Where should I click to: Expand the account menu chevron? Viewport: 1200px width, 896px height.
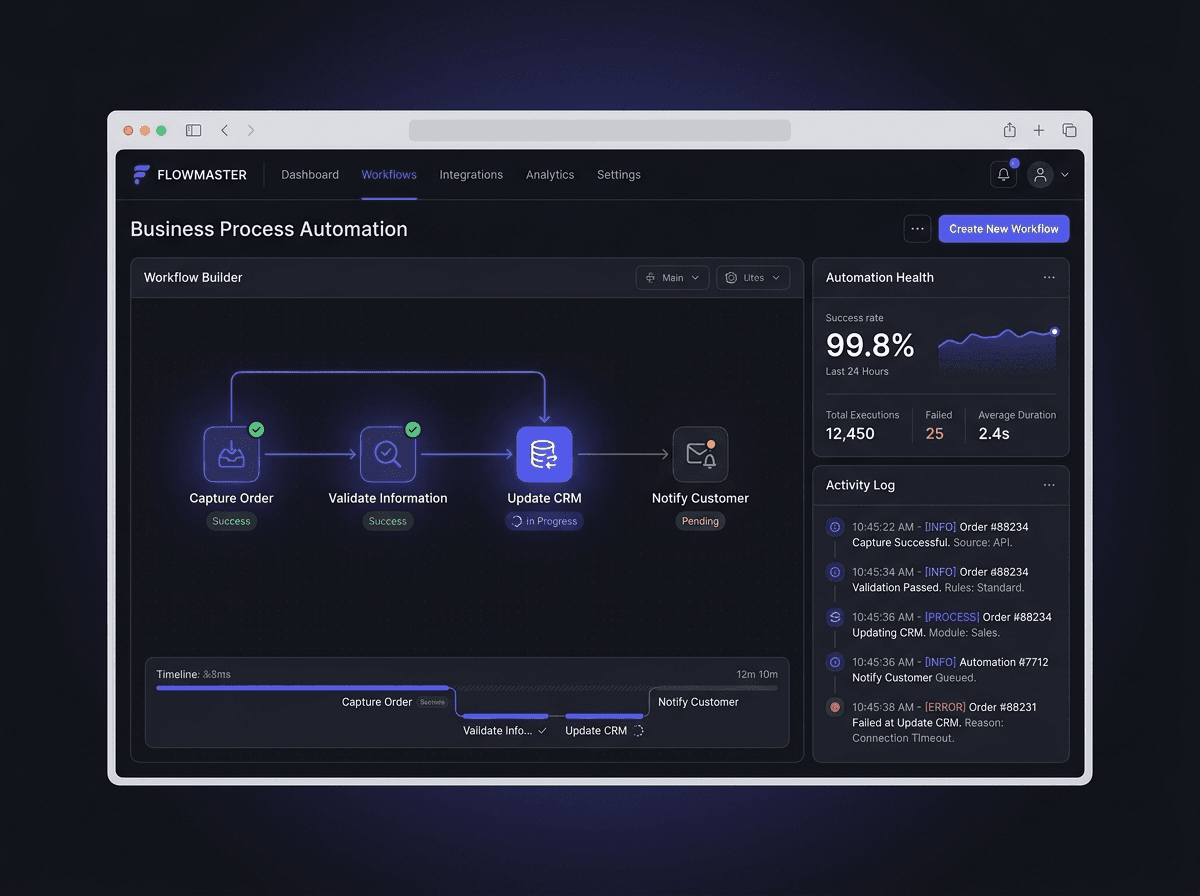1065,175
